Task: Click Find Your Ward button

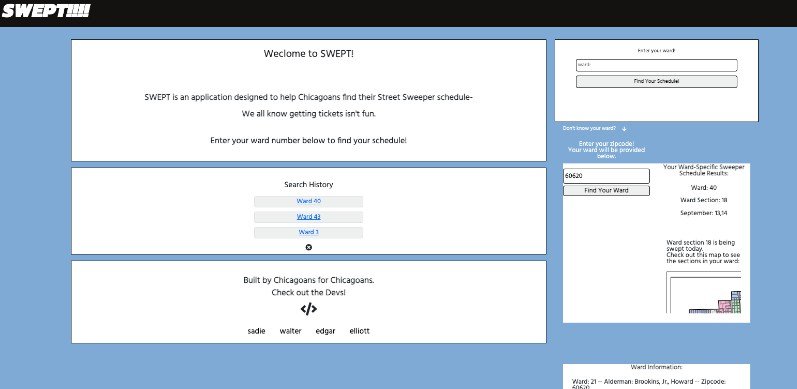Action: pos(606,190)
